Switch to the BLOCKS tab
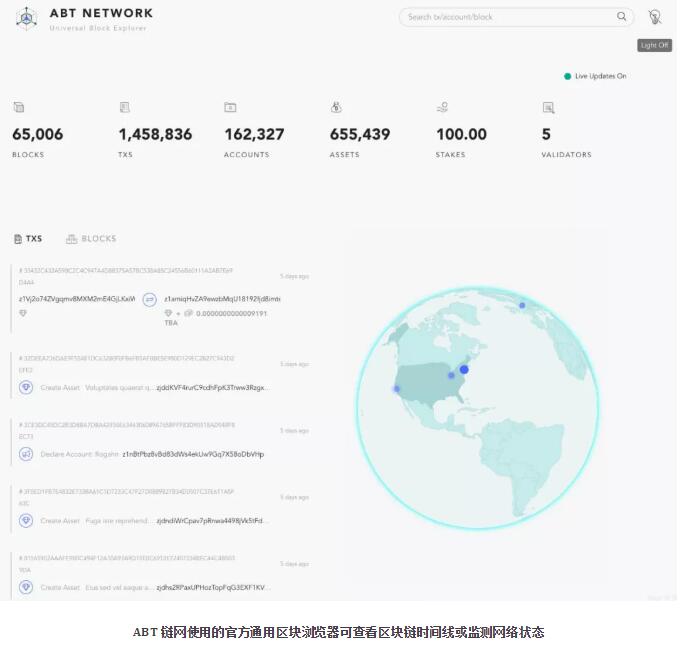Screen dimensions: 680x646 tap(91, 239)
